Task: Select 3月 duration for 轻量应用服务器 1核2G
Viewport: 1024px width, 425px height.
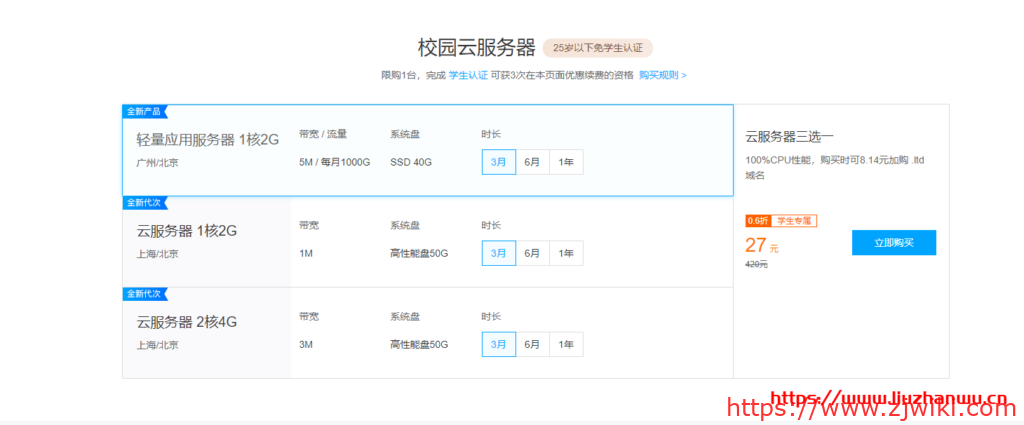Action: [x=498, y=162]
